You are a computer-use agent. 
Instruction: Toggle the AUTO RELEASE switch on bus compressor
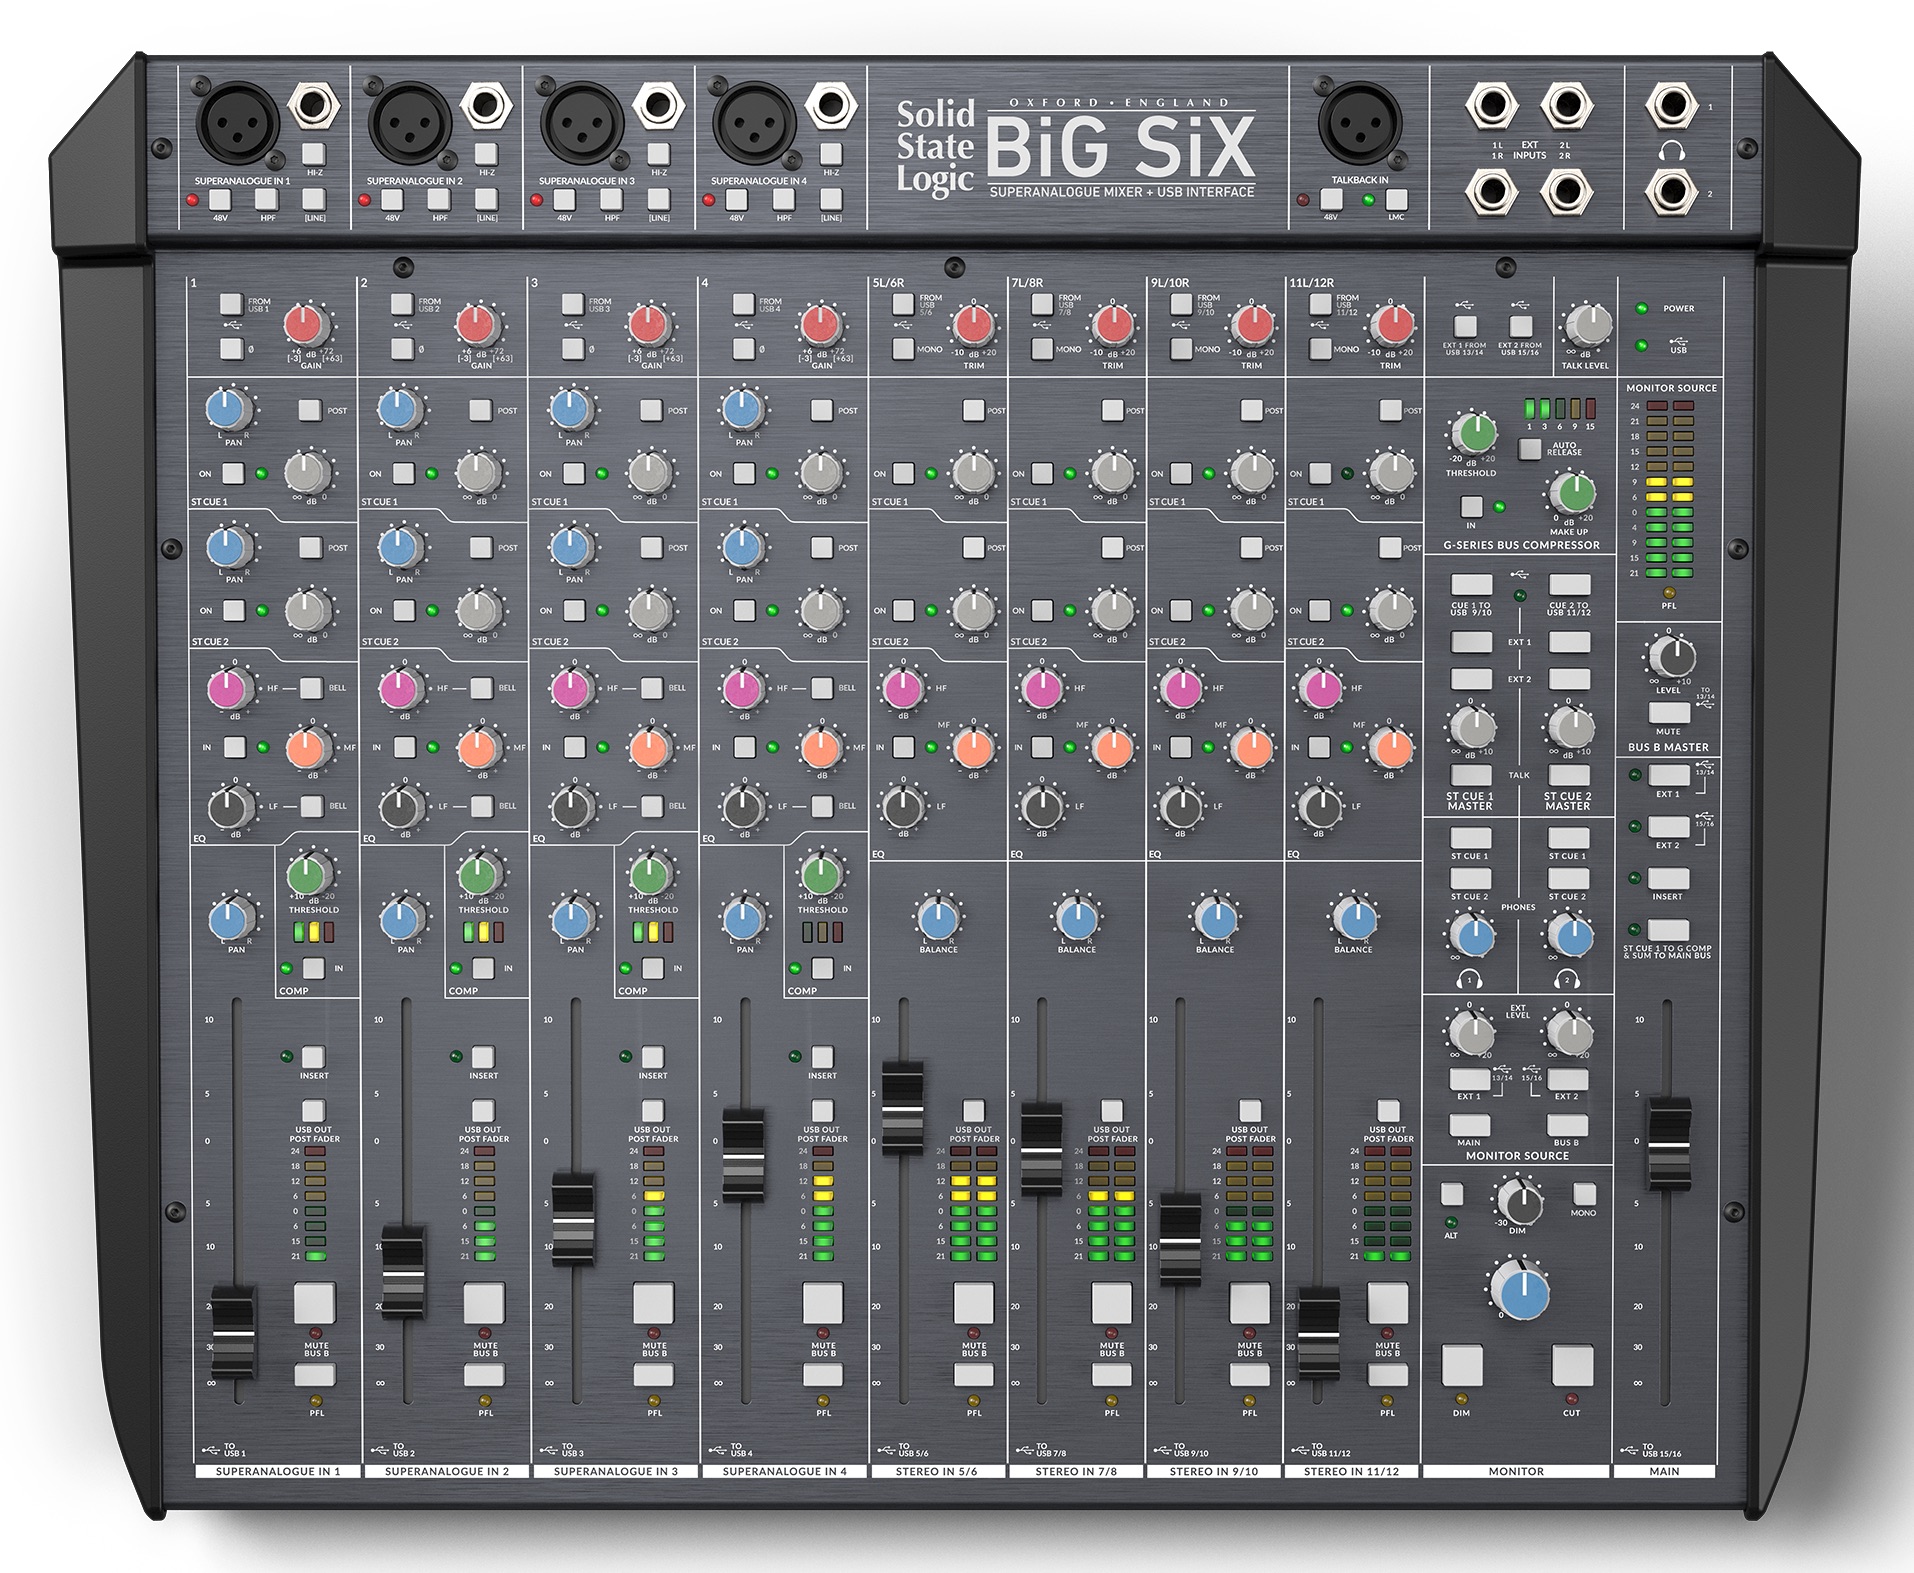1530,448
